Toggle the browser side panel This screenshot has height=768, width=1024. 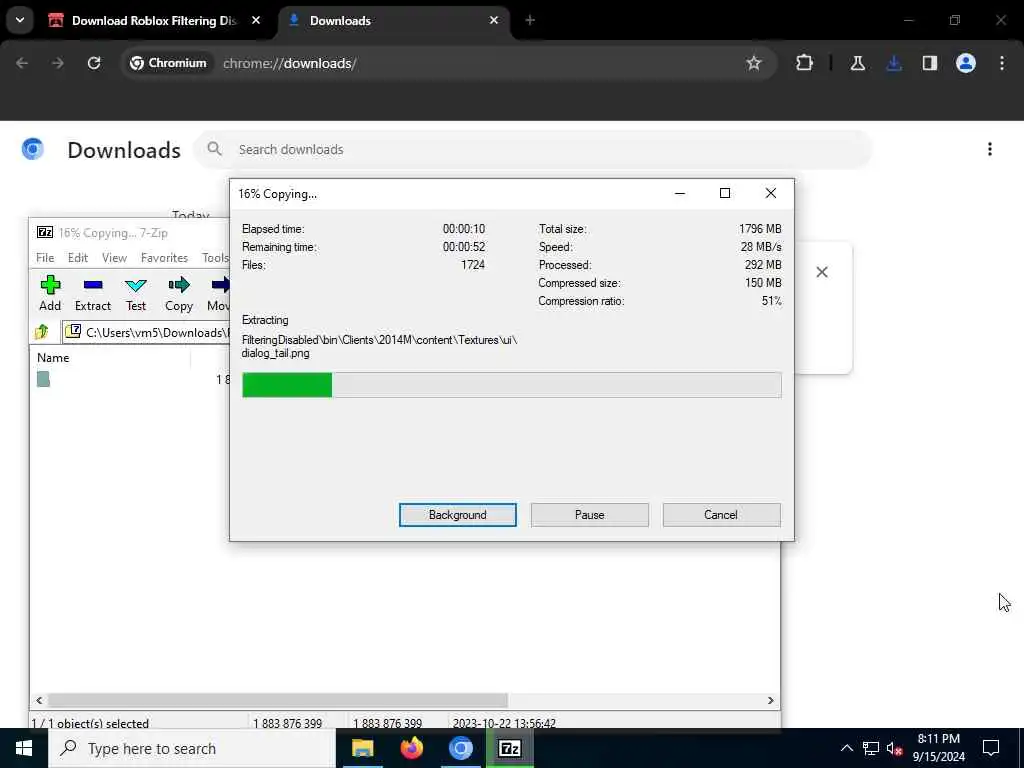930,63
